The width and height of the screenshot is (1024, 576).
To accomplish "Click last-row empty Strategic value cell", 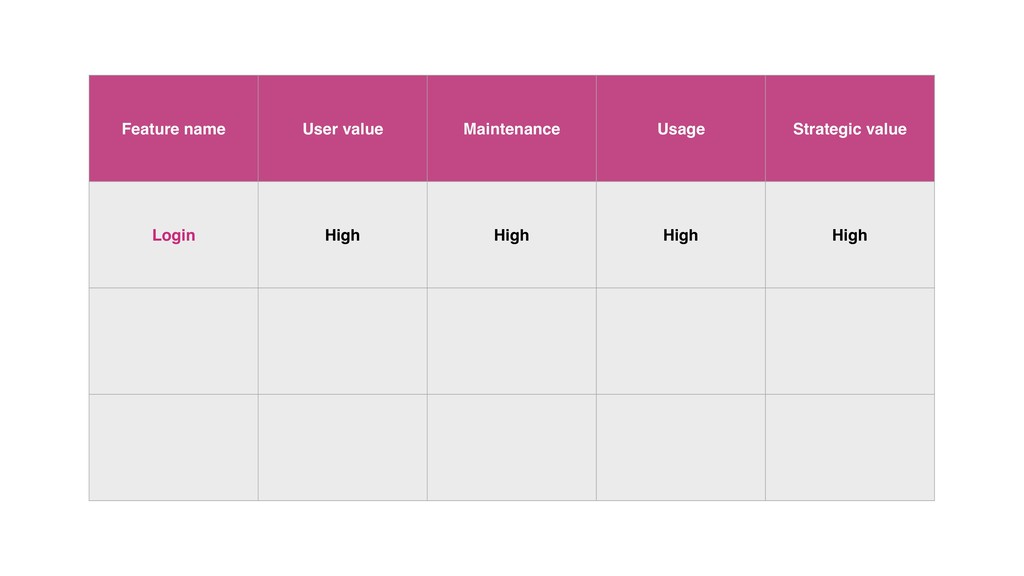I will tap(849, 447).
